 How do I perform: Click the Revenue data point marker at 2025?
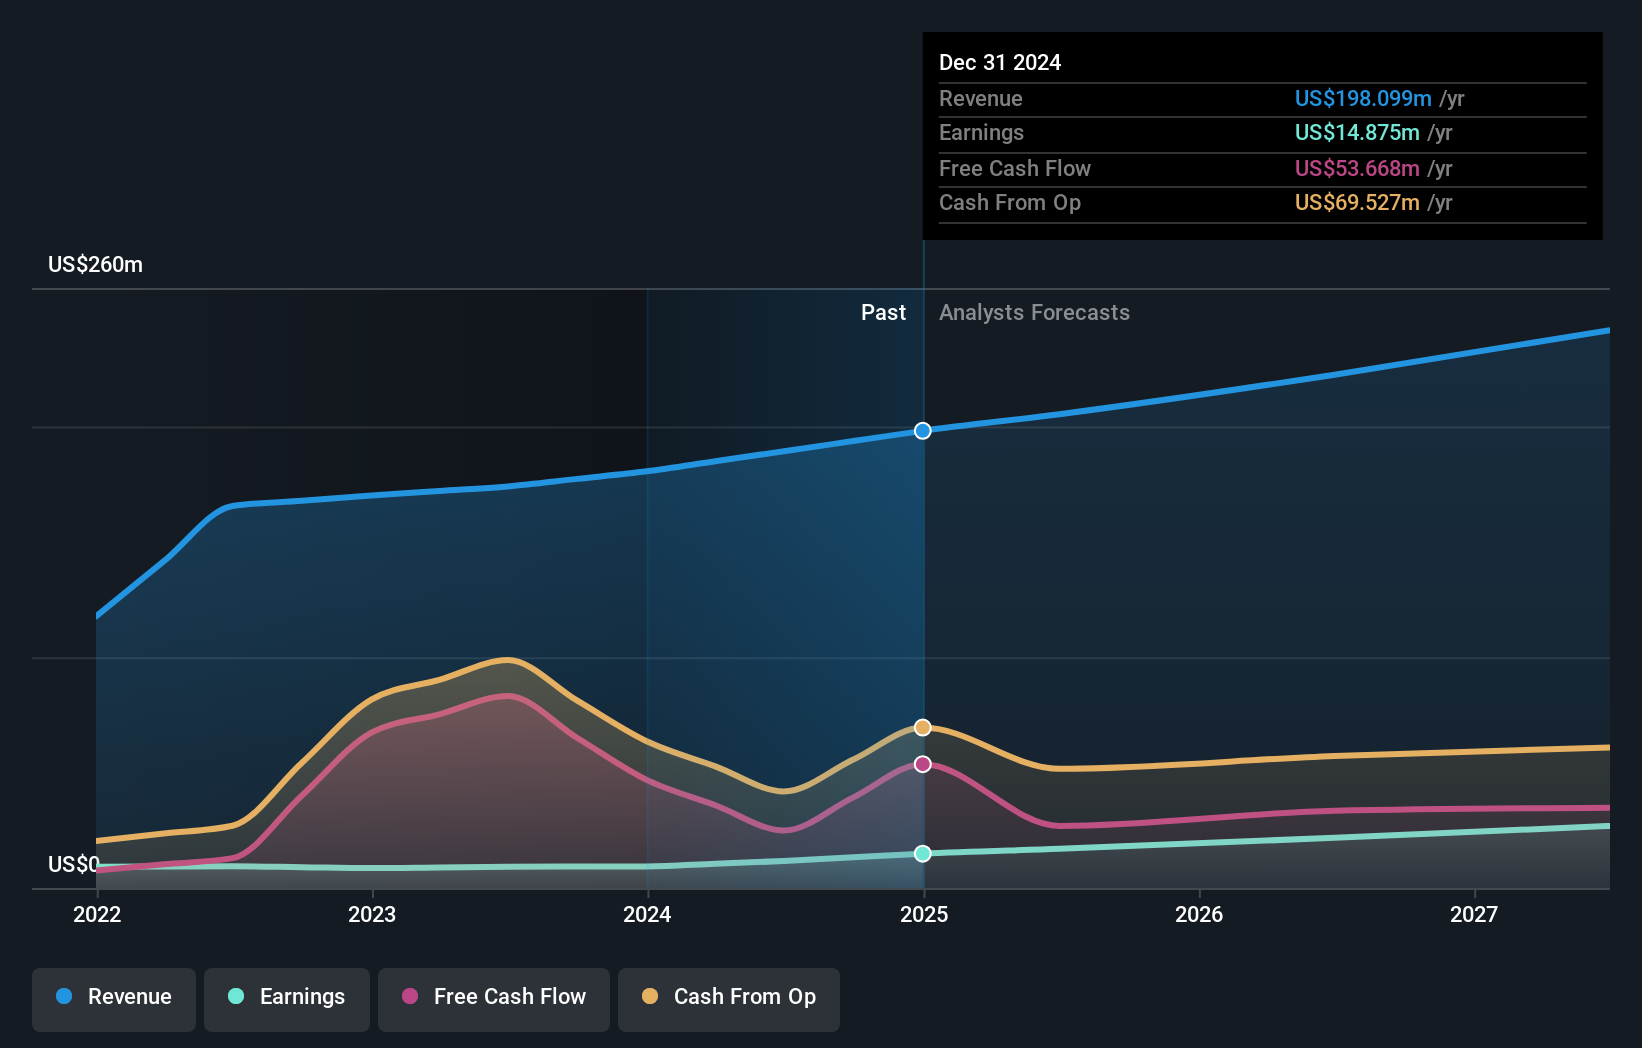click(923, 431)
